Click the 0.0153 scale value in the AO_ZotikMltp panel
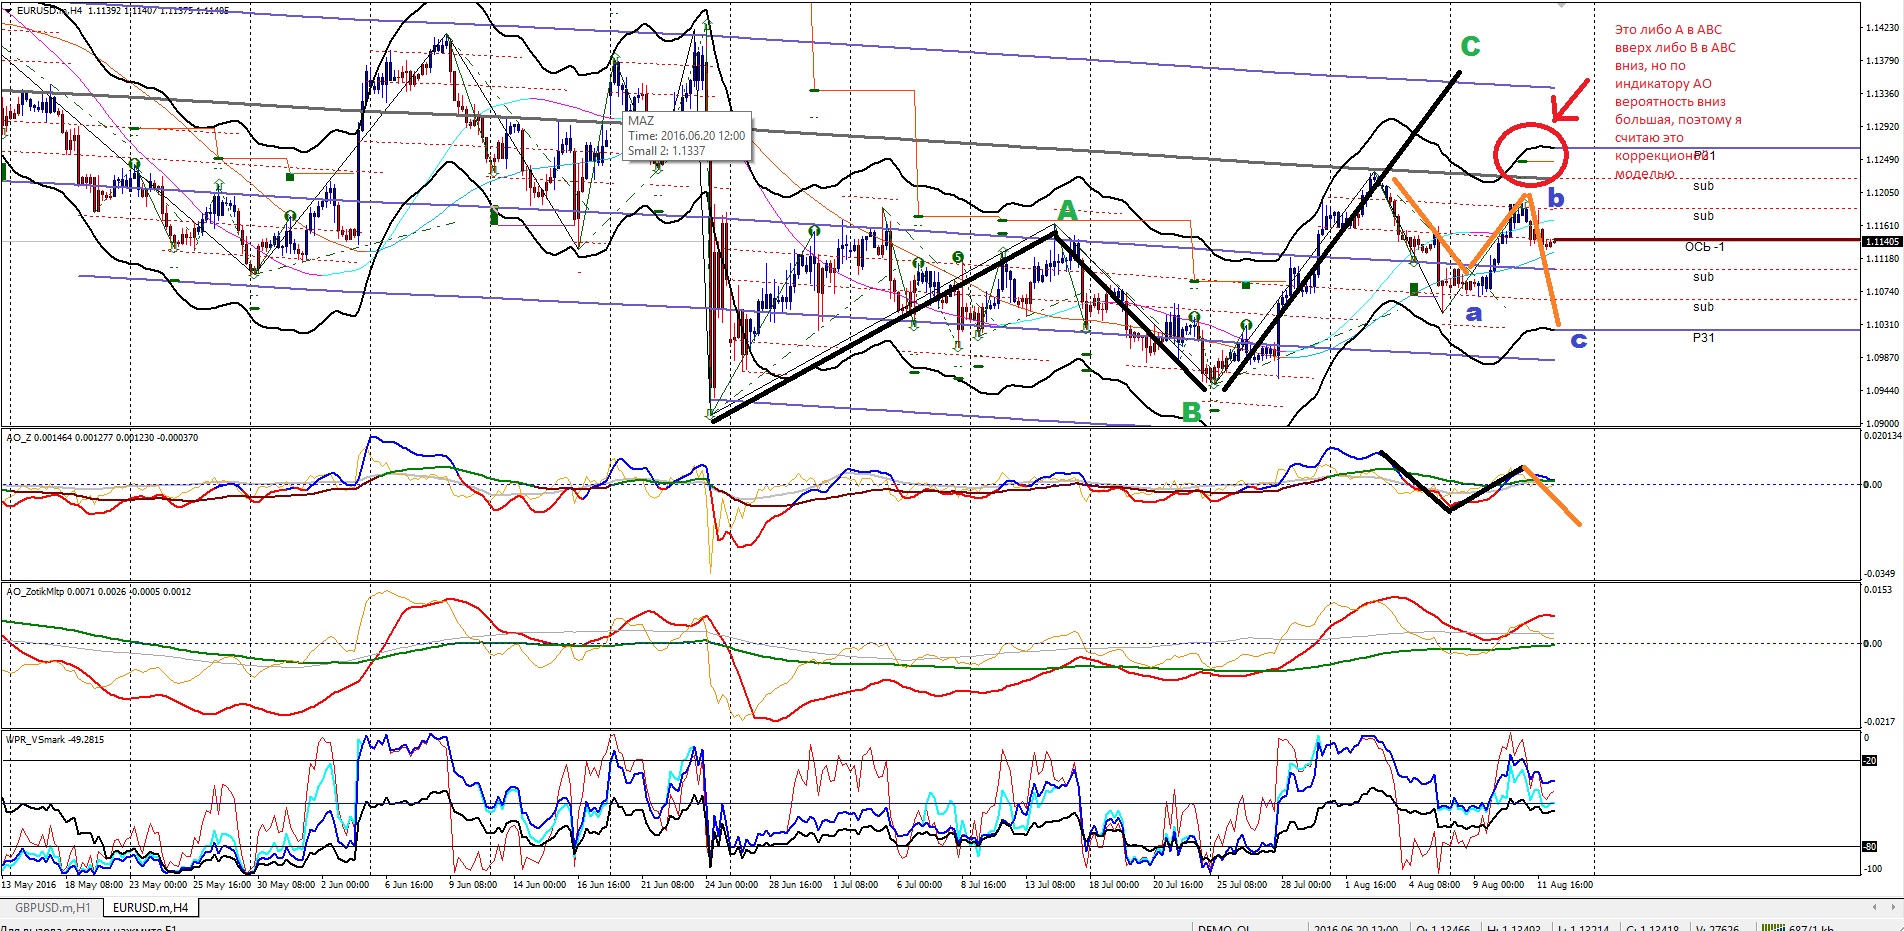The height and width of the screenshot is (931, 1904). [1880, 590]
